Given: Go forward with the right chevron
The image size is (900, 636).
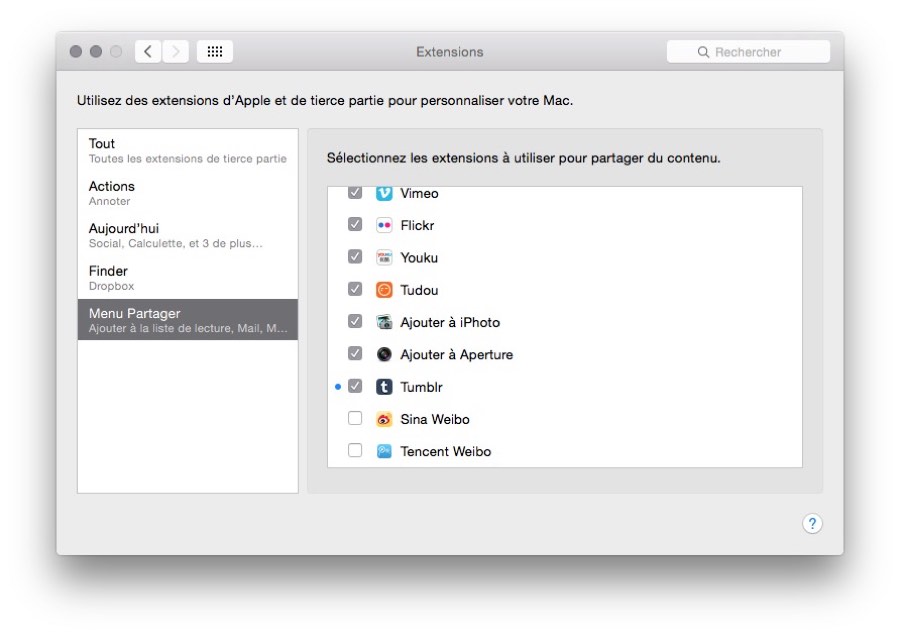Looking at the screenshot, I should coord(176,52).
